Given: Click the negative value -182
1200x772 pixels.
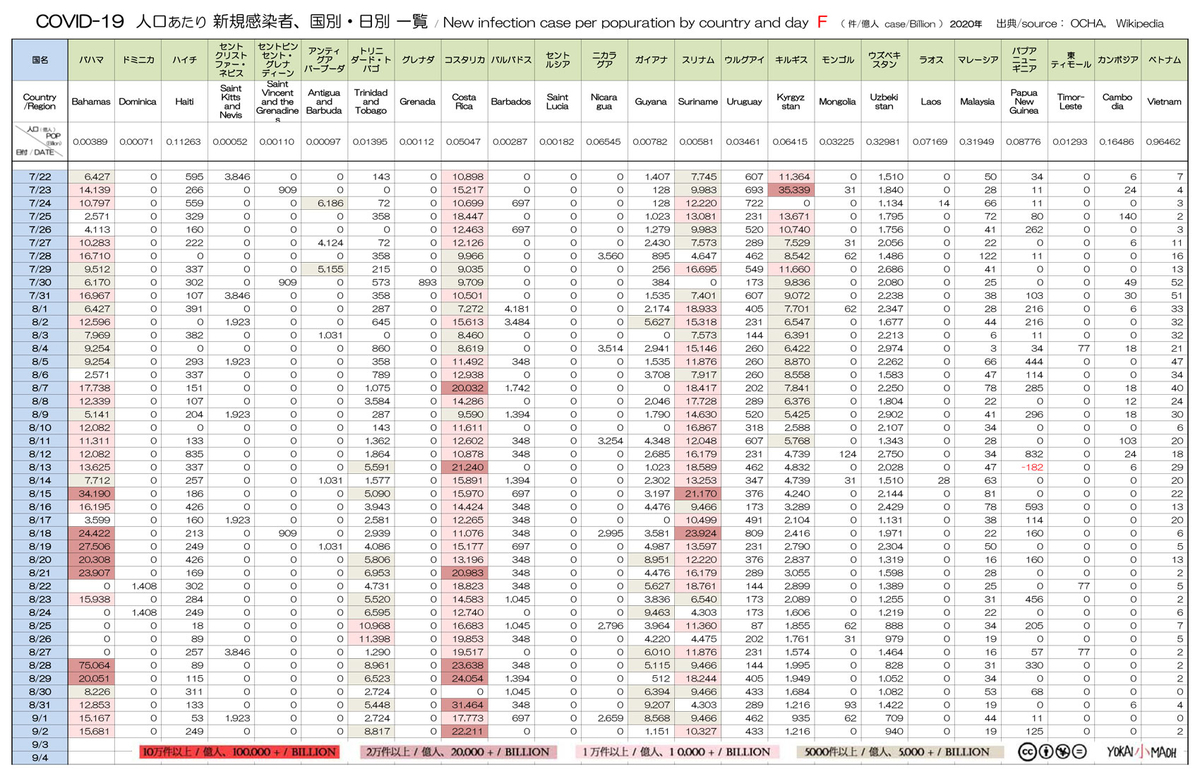Looking at the screenshot, I should pyautogui.click(x=1032, y=466).
